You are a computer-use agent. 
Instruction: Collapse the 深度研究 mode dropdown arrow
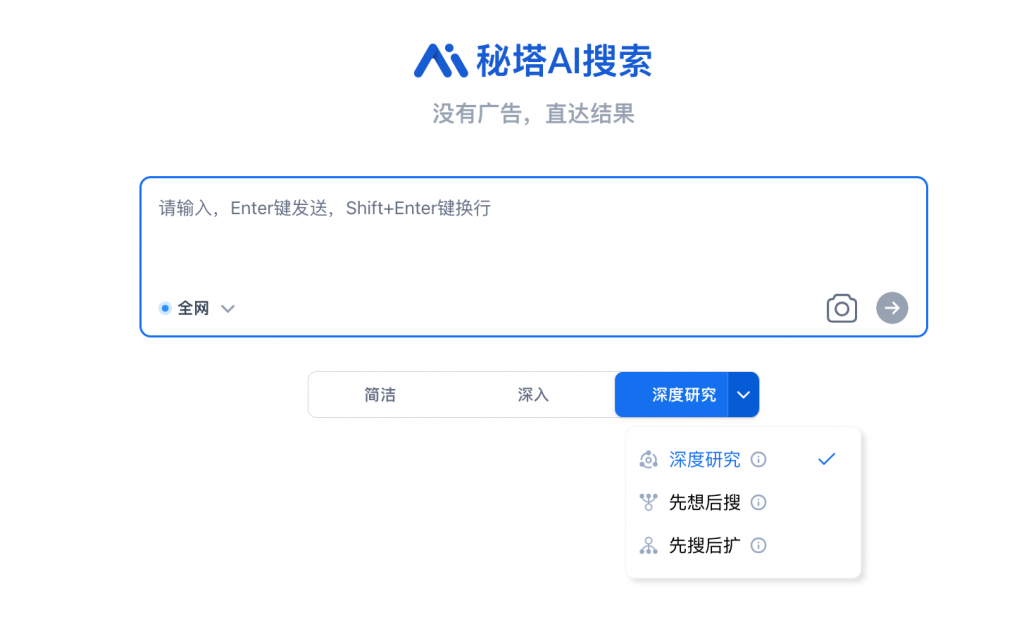click(x=743, y=395)
